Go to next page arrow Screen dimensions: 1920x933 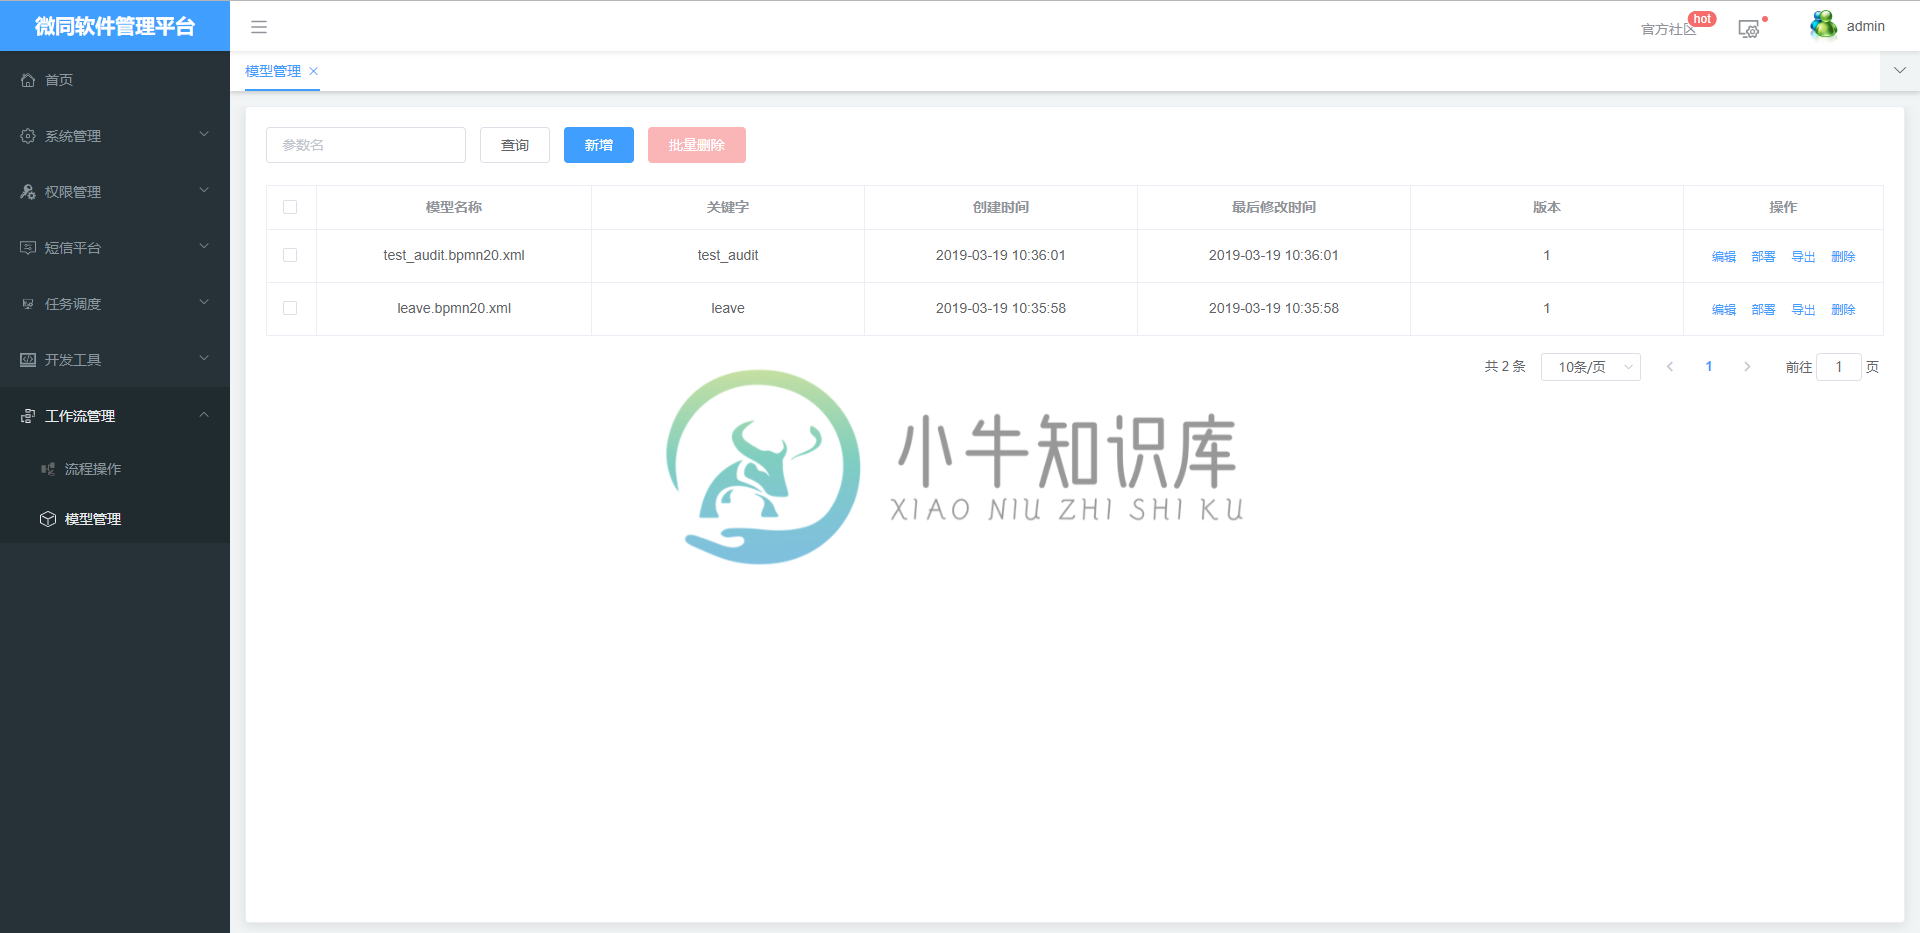click(1747, 367)
